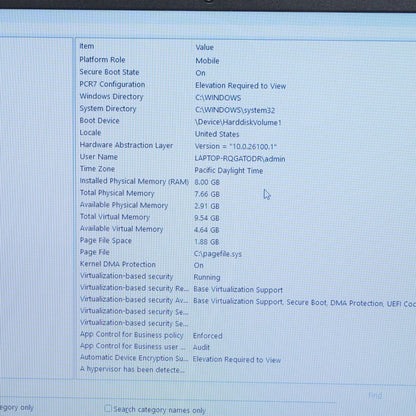Click the value 'Audit'
416x416 pixels.
click(x=201, y=347)
